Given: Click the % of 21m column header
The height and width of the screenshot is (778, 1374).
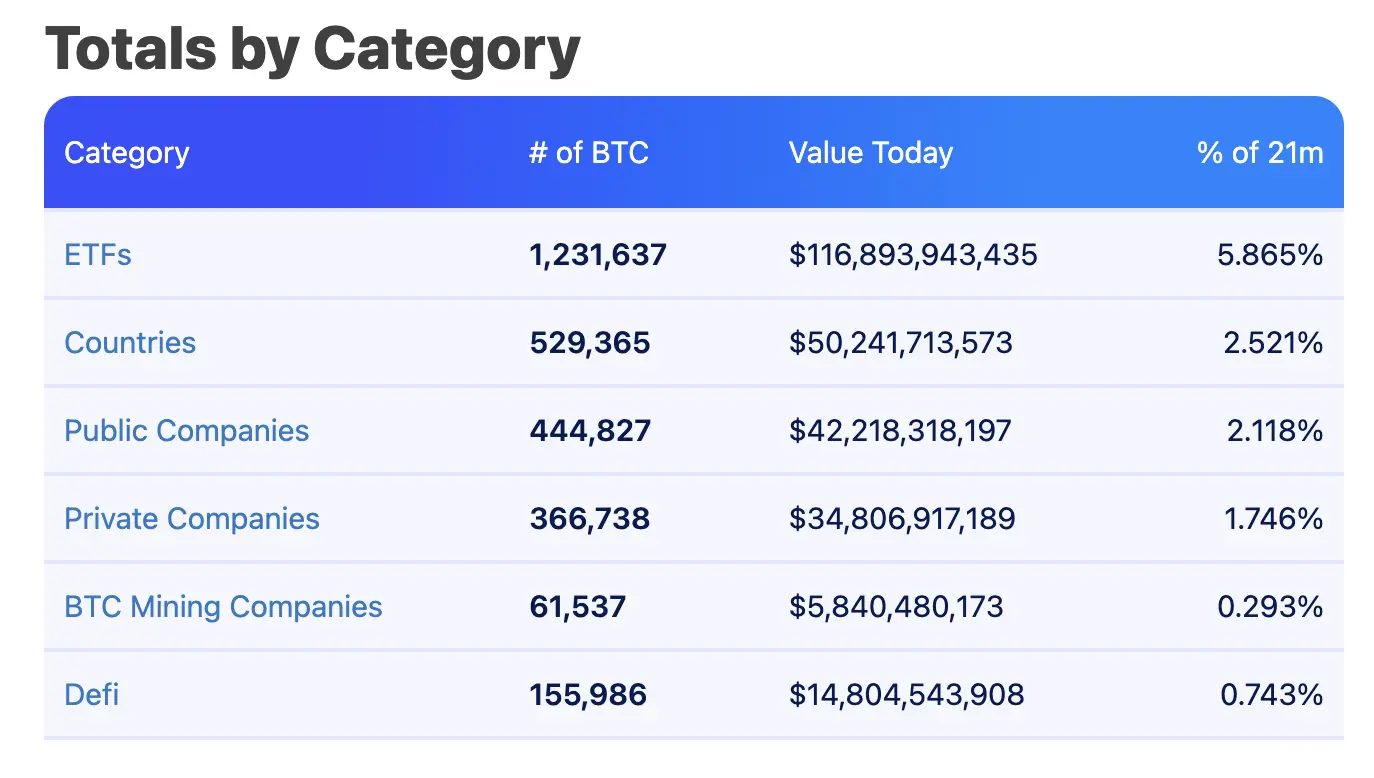Looking at the screenshot, I should click(x=1260, y=153).
